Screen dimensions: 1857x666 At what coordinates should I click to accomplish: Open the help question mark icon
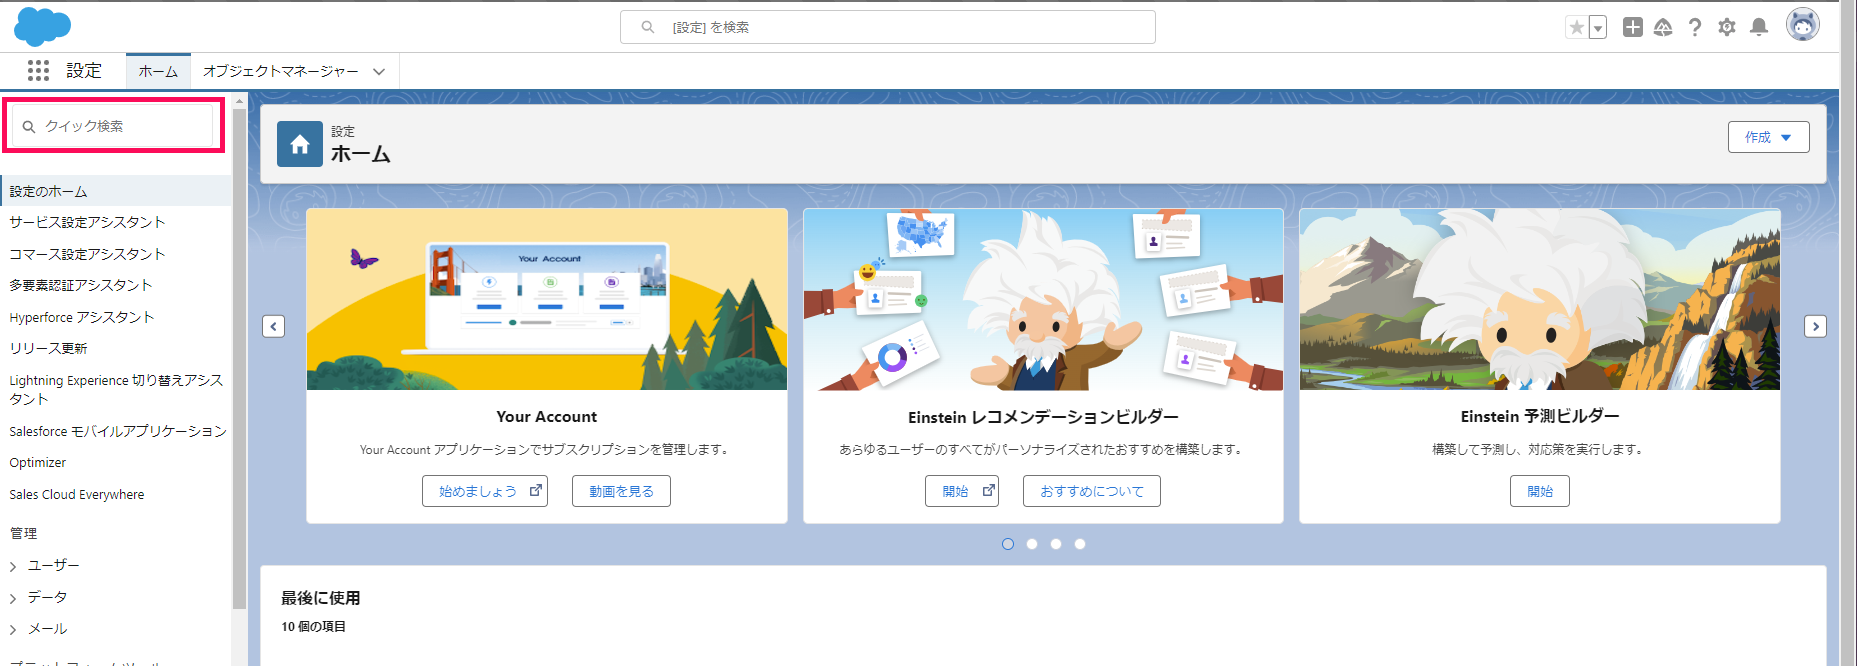click(x=1695, y=27)
